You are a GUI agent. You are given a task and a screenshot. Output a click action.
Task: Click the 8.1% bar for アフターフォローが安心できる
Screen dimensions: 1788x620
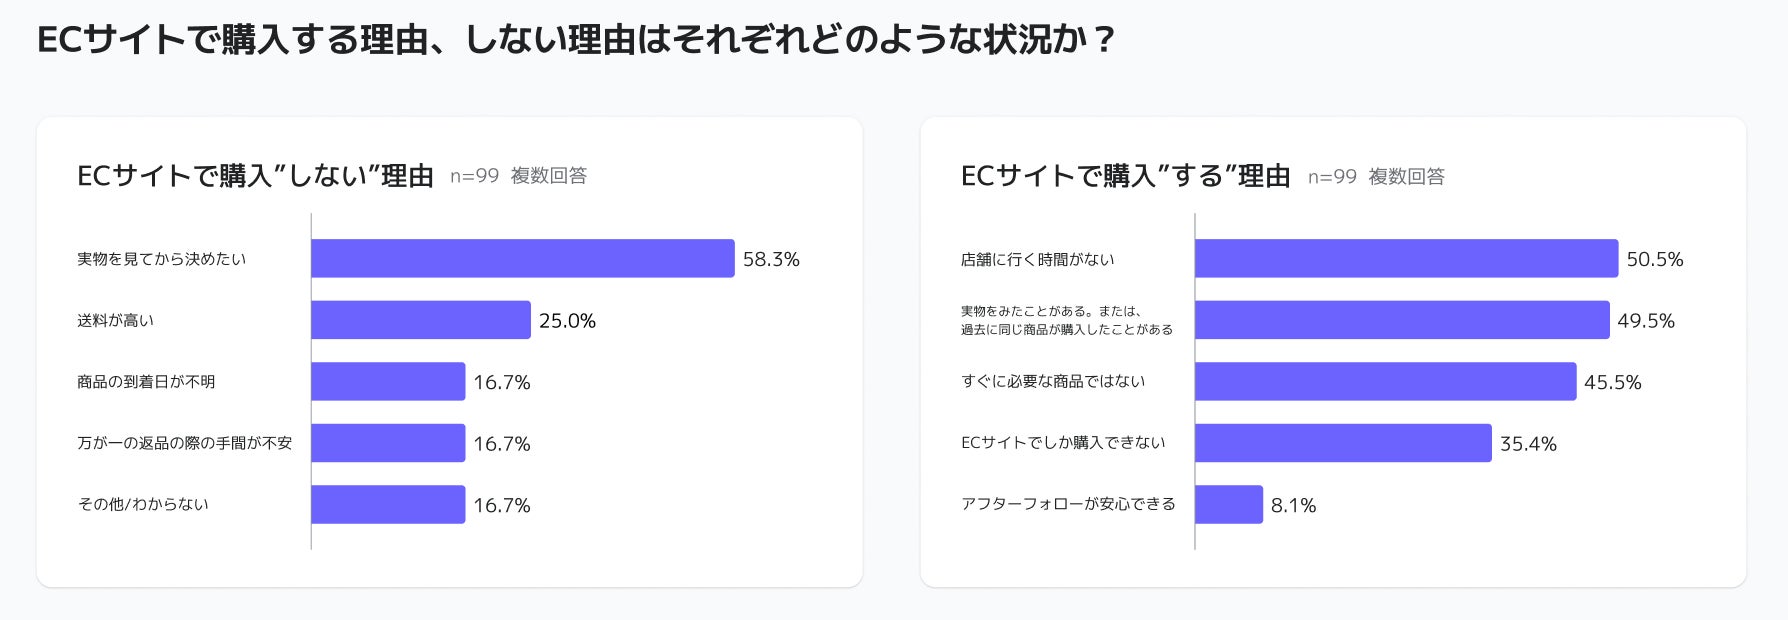click(x=1229, y=504)
